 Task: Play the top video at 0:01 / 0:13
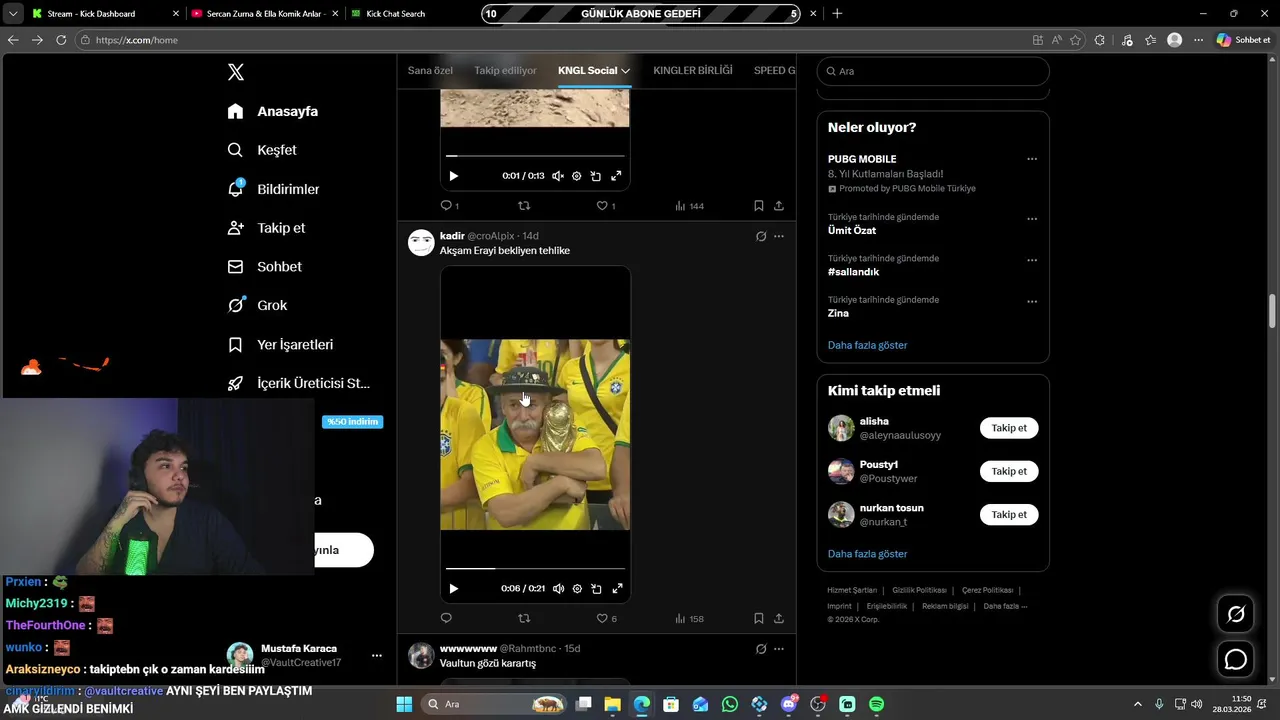point(453,176)
